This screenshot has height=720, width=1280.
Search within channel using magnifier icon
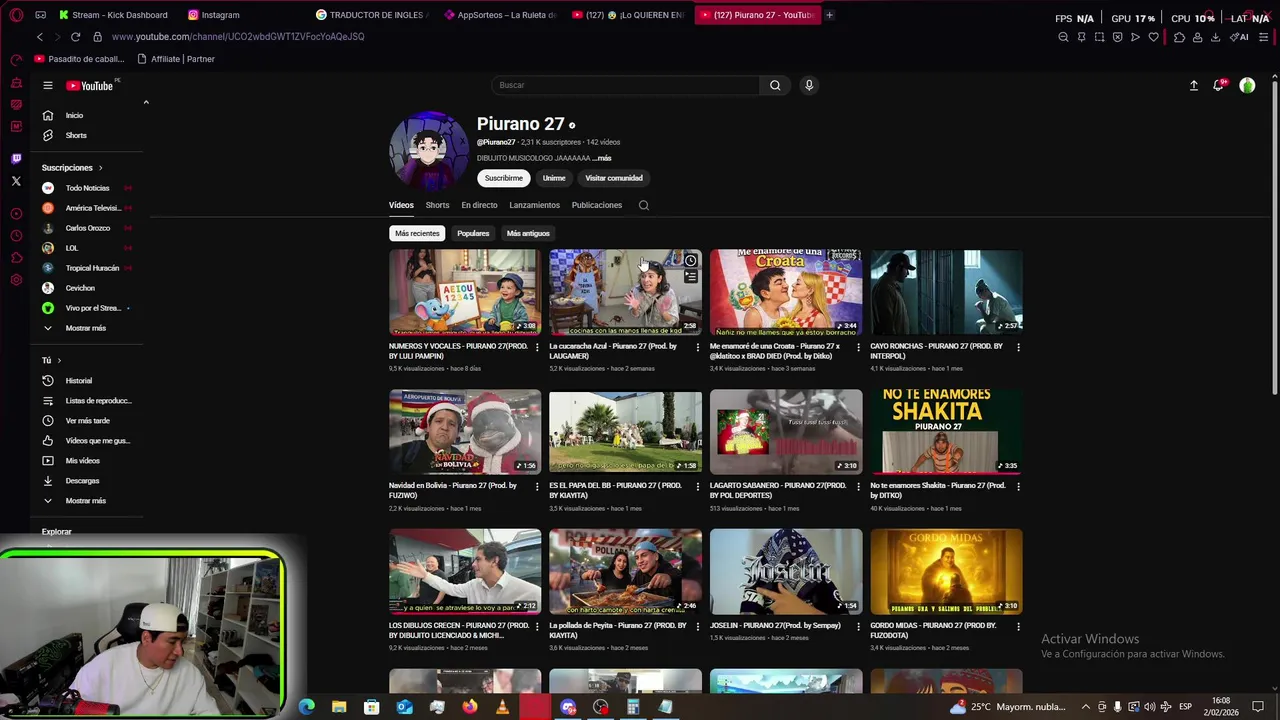(x=644, y=205)
